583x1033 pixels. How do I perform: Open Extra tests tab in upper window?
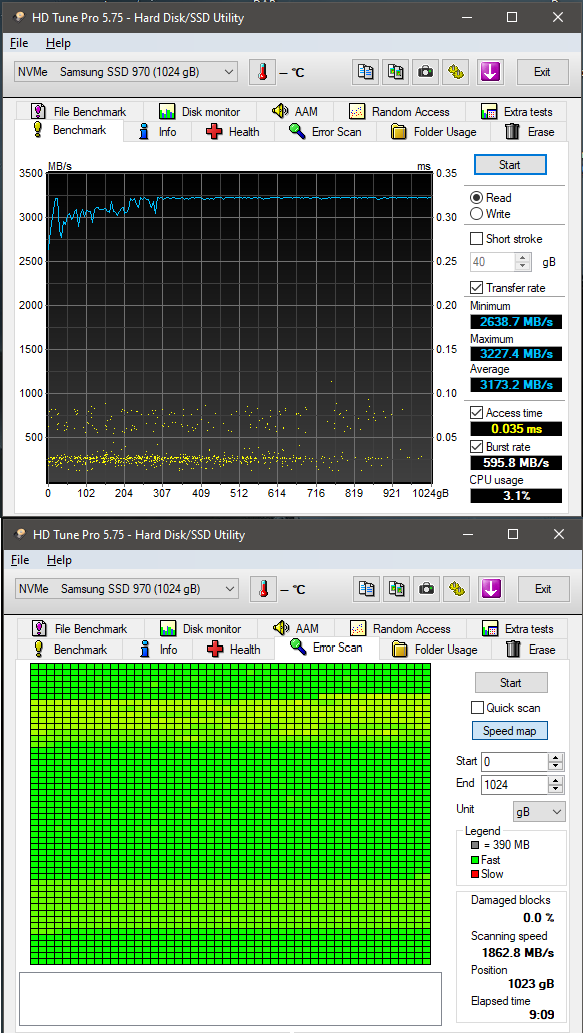(517, 111)
